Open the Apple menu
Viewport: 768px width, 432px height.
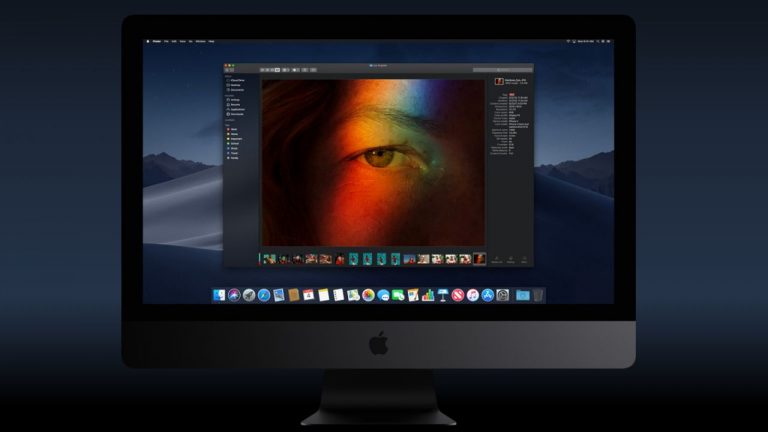(148, 41)
